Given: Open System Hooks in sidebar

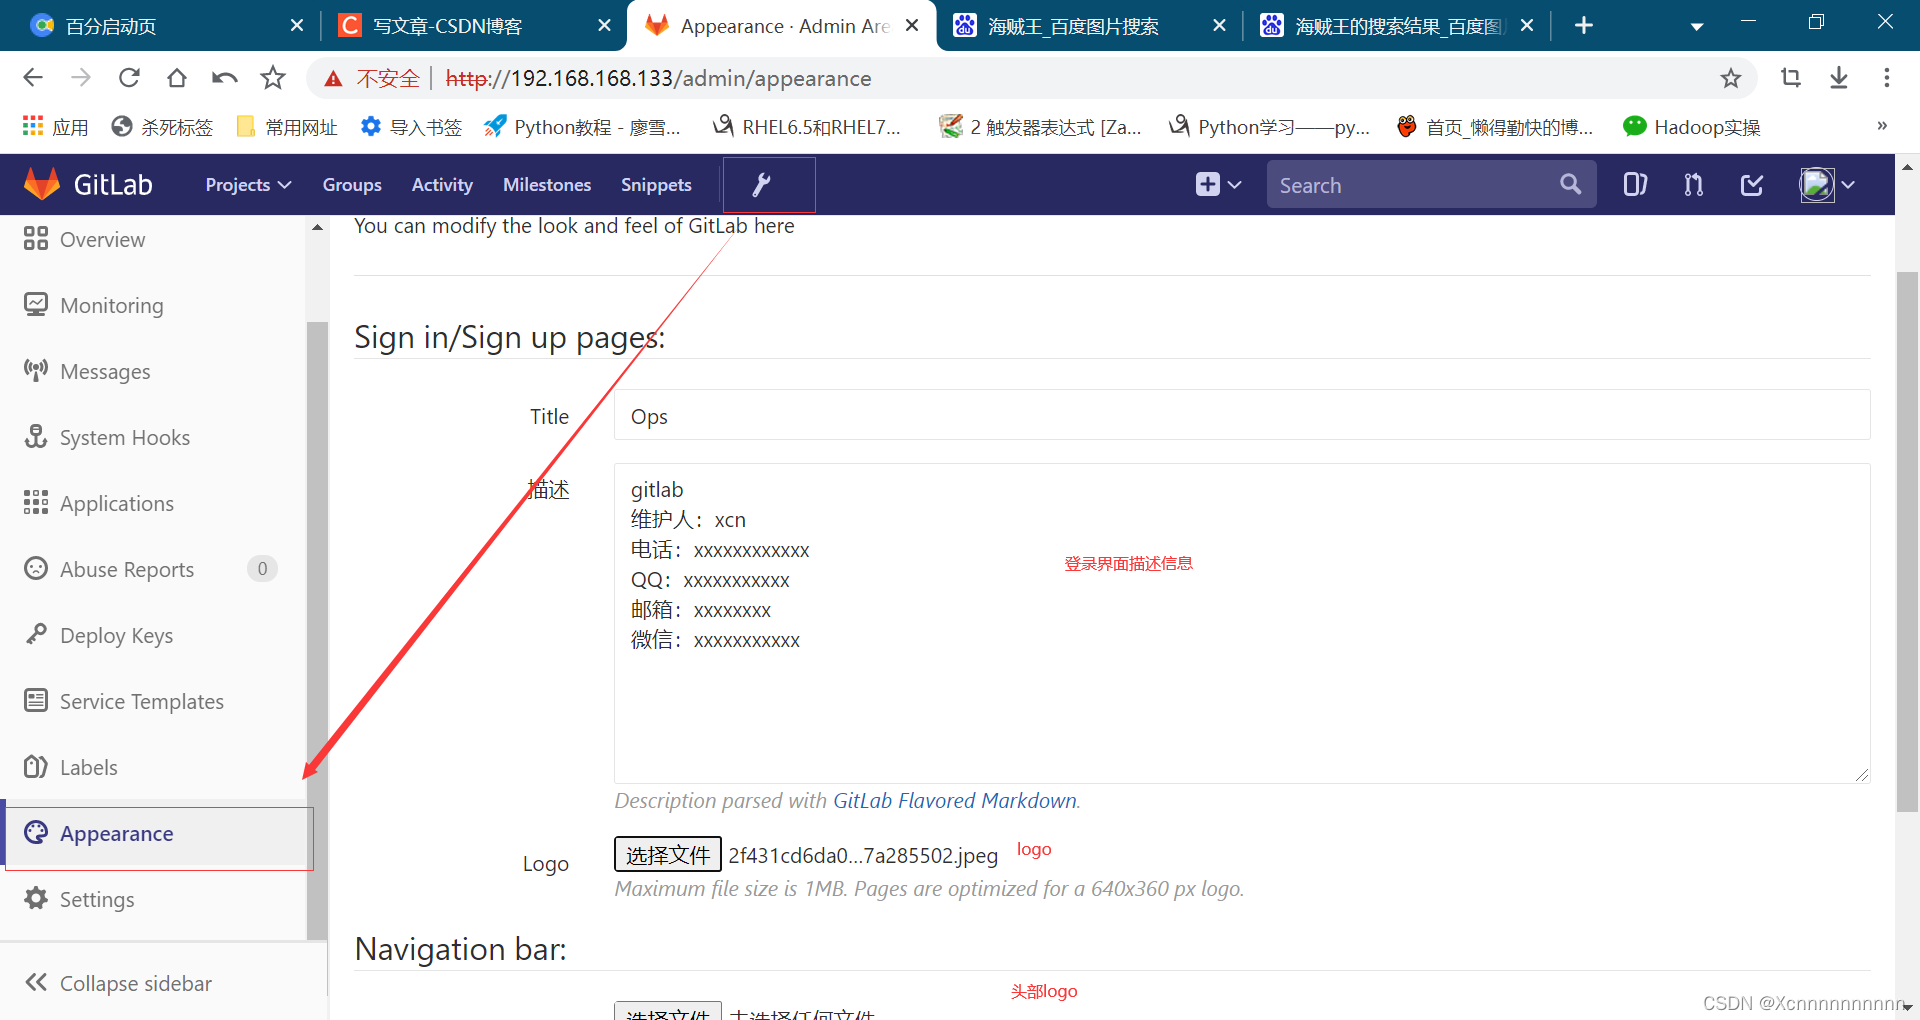Looking at the screenshot, I should click(x=107, y=437).
